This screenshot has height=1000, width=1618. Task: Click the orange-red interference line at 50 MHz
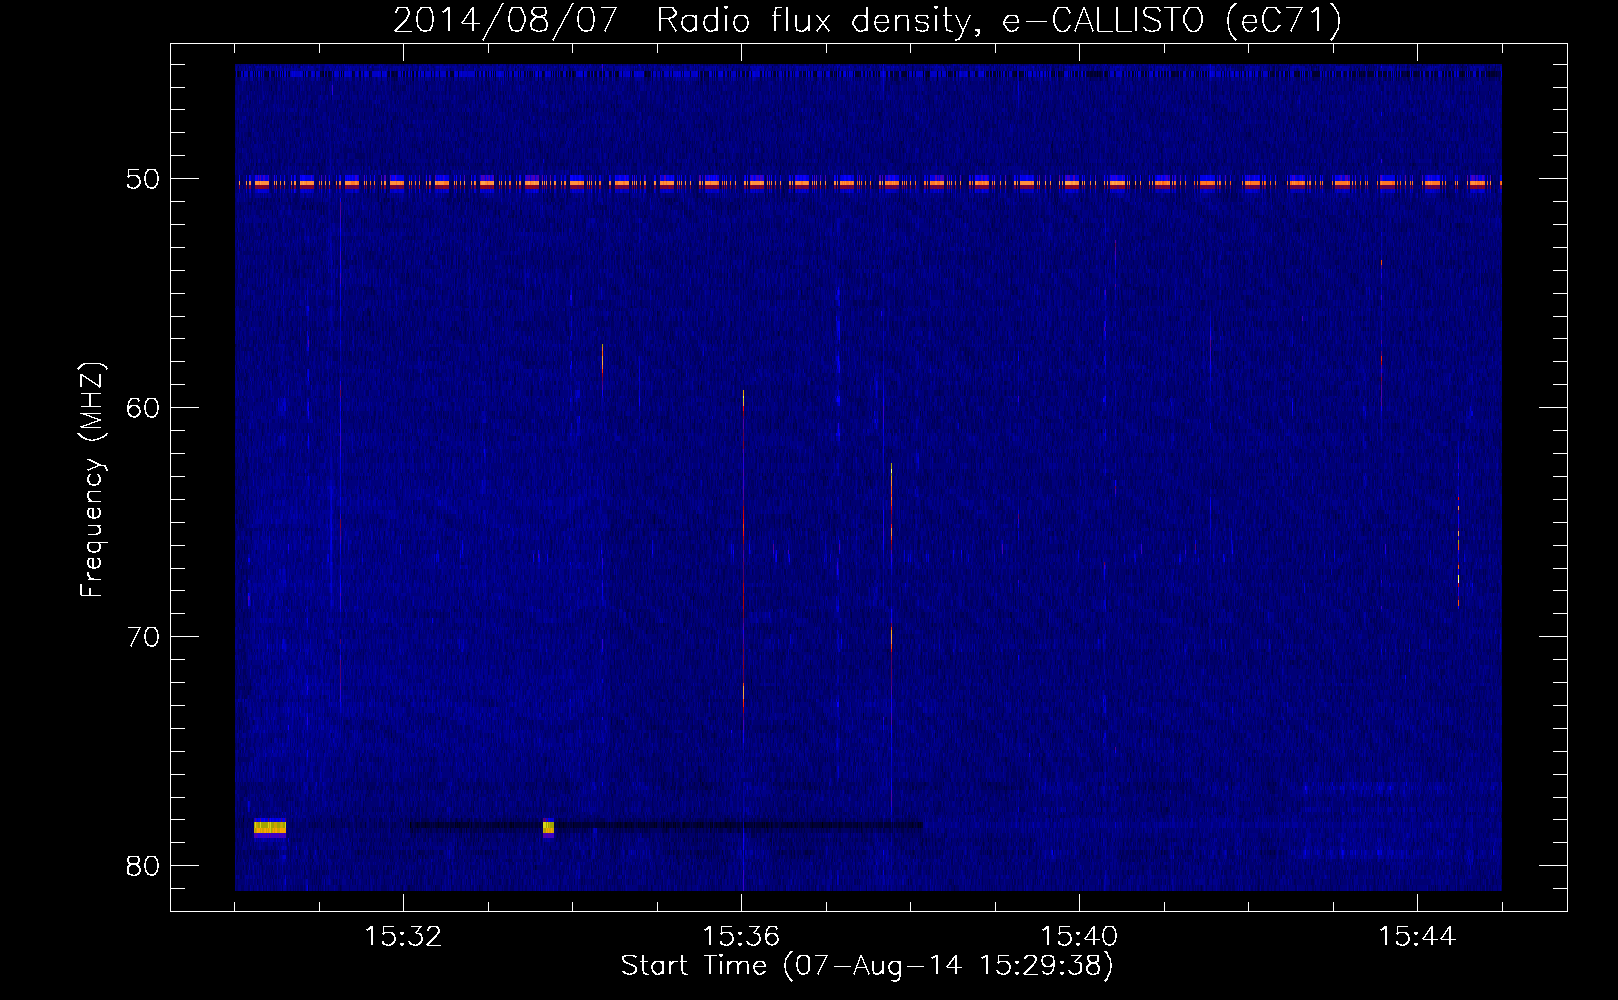[868, 183]
